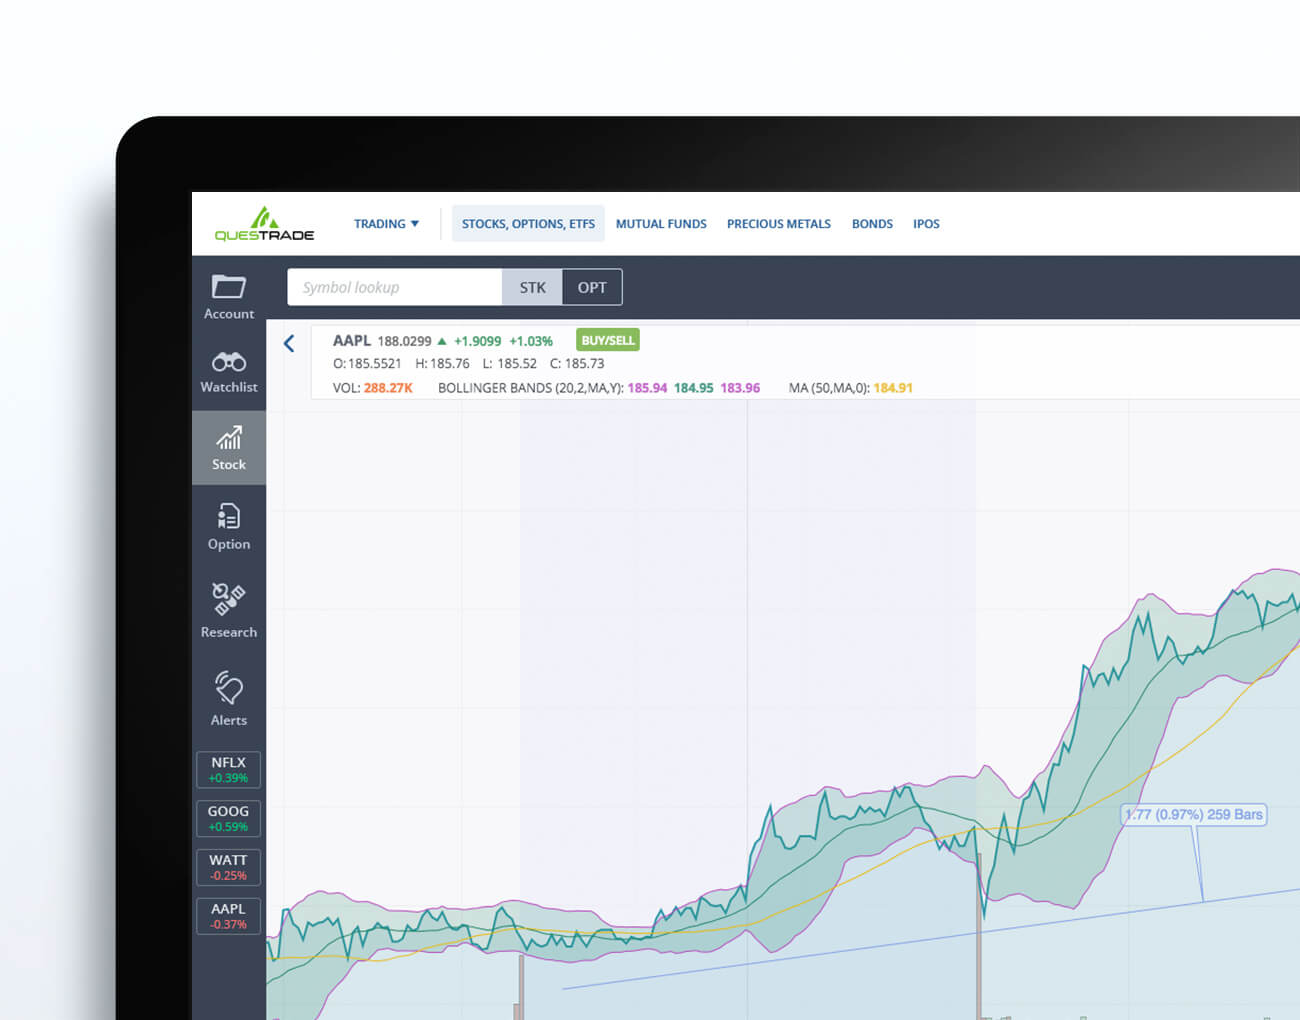Viewport: 1300px width, 1020px height.
Task: Open the TRADING dropdown
Action: (x=386, y=223)
